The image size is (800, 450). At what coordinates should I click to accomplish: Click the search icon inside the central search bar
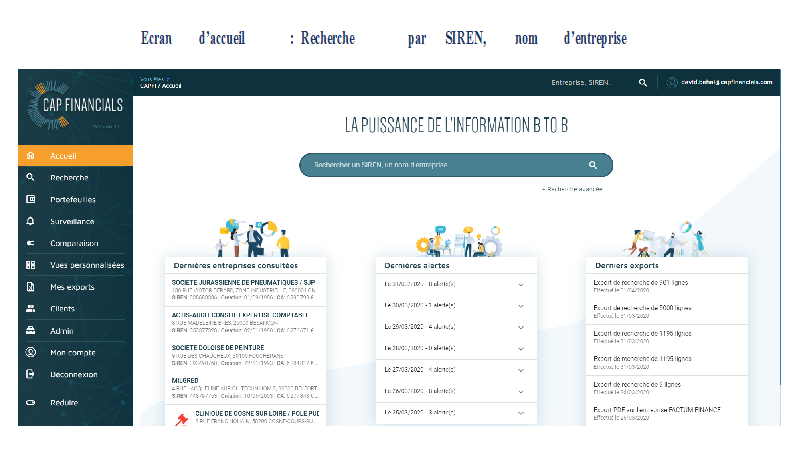tap(593, 165)
